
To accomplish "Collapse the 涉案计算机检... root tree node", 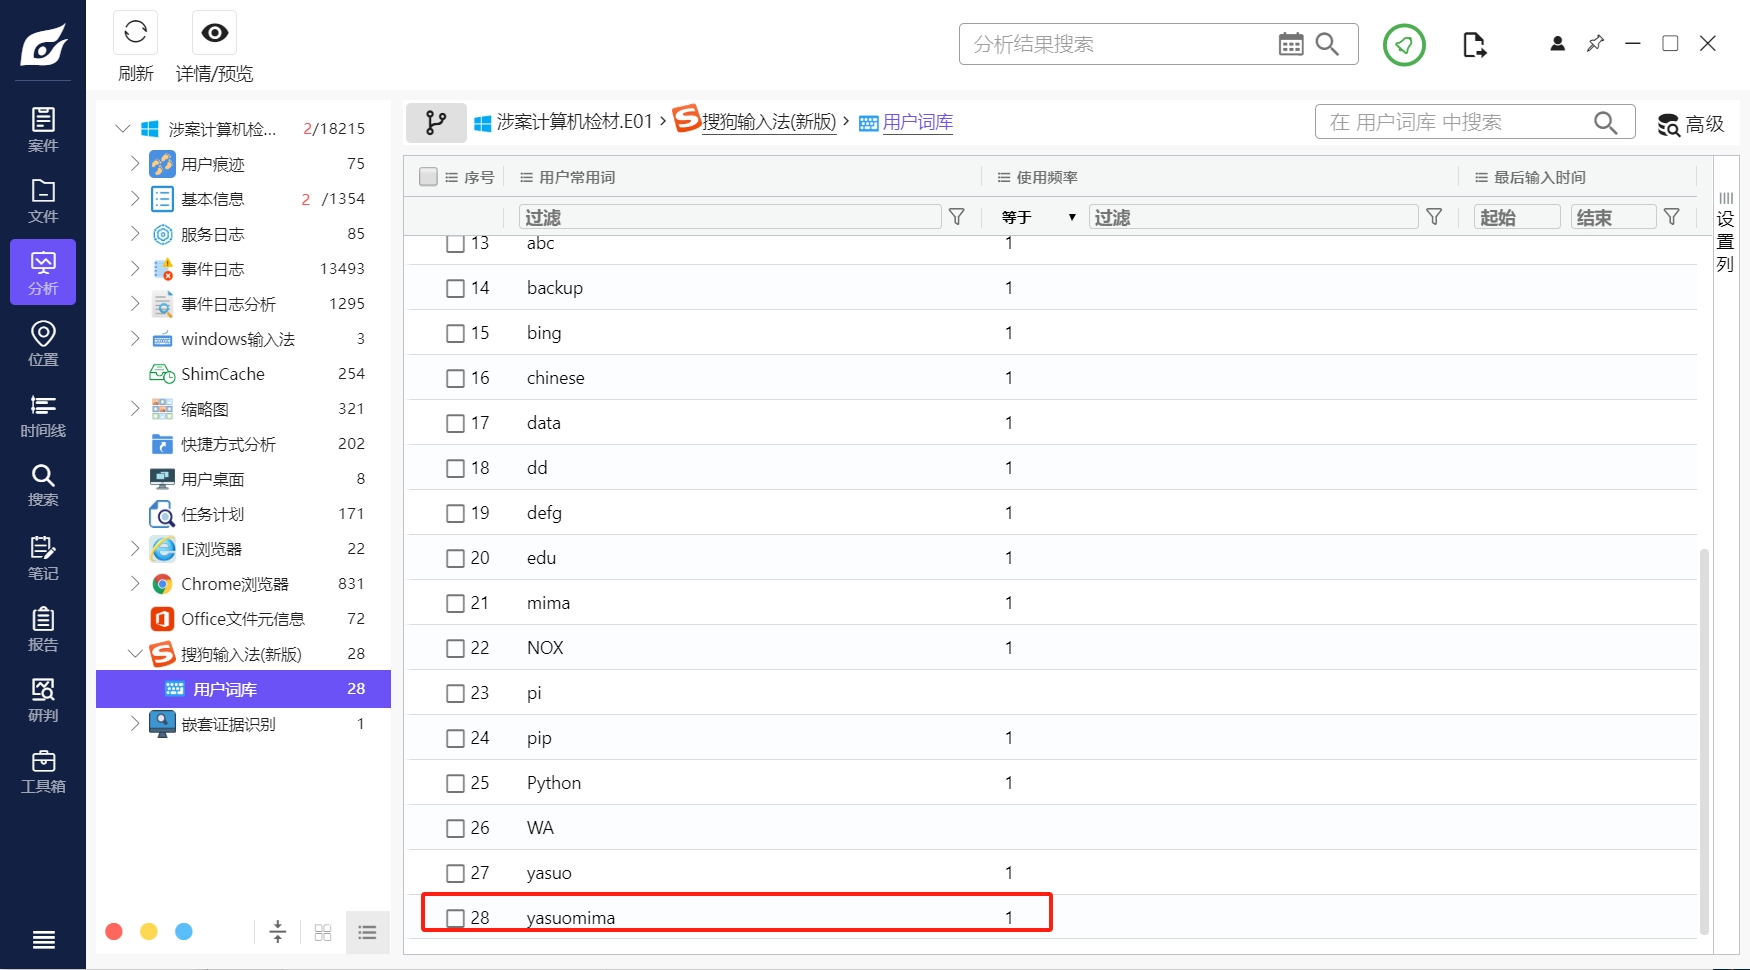I will [123, 129].
